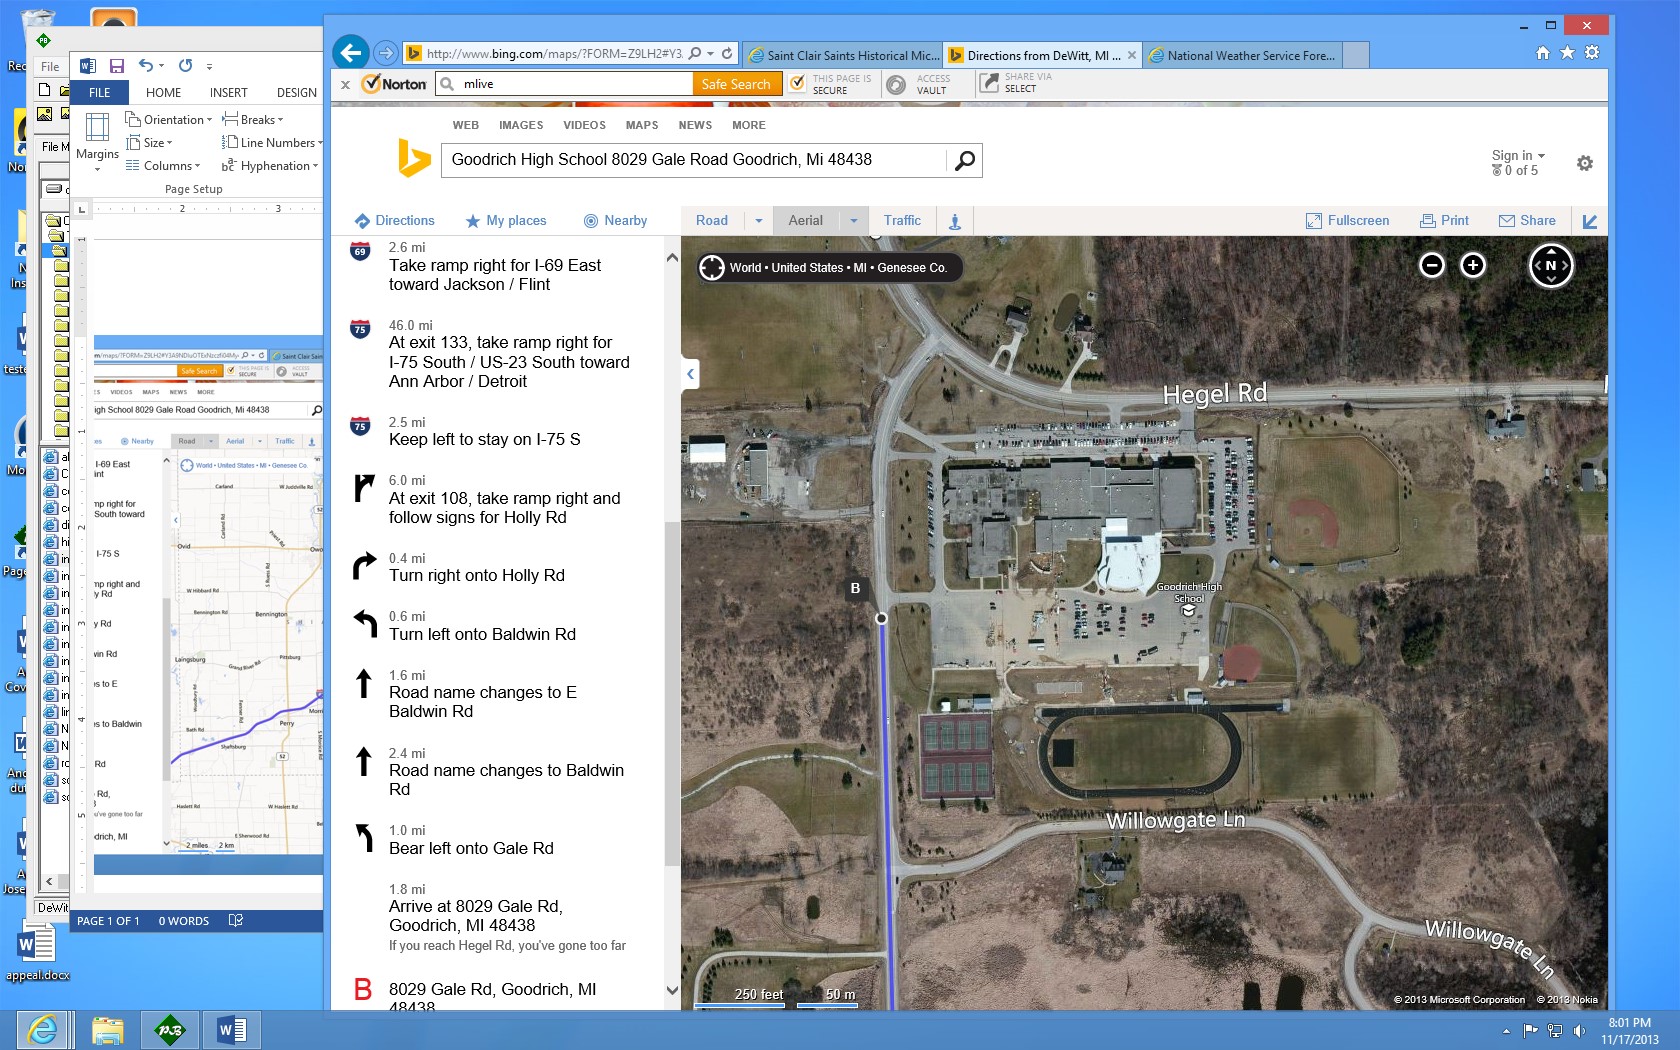Viewport: 1680px width, 1050px height.
Task: Click the Norton Safe Search button
Action: [736, 84]
